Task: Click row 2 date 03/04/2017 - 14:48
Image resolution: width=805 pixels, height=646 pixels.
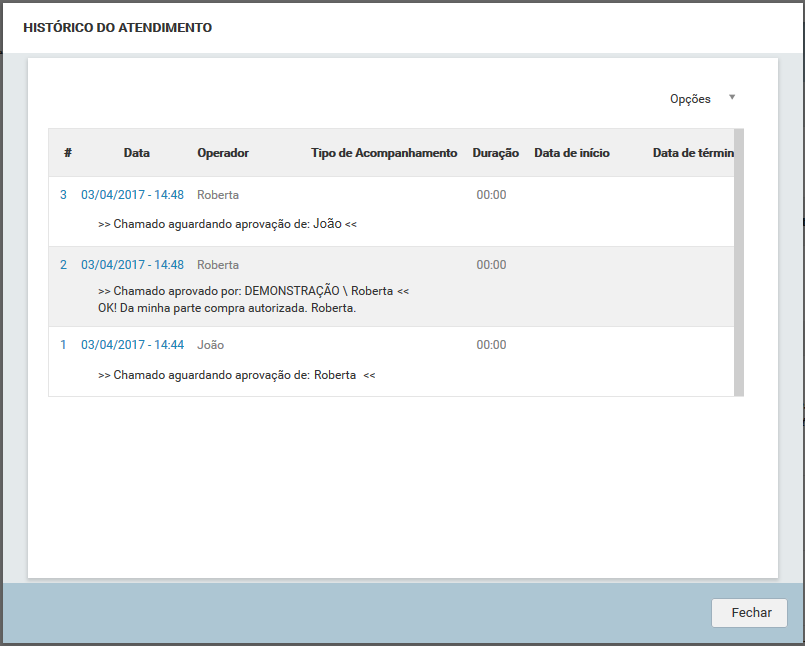Action: pyautogui.click(x=132, y=265)
